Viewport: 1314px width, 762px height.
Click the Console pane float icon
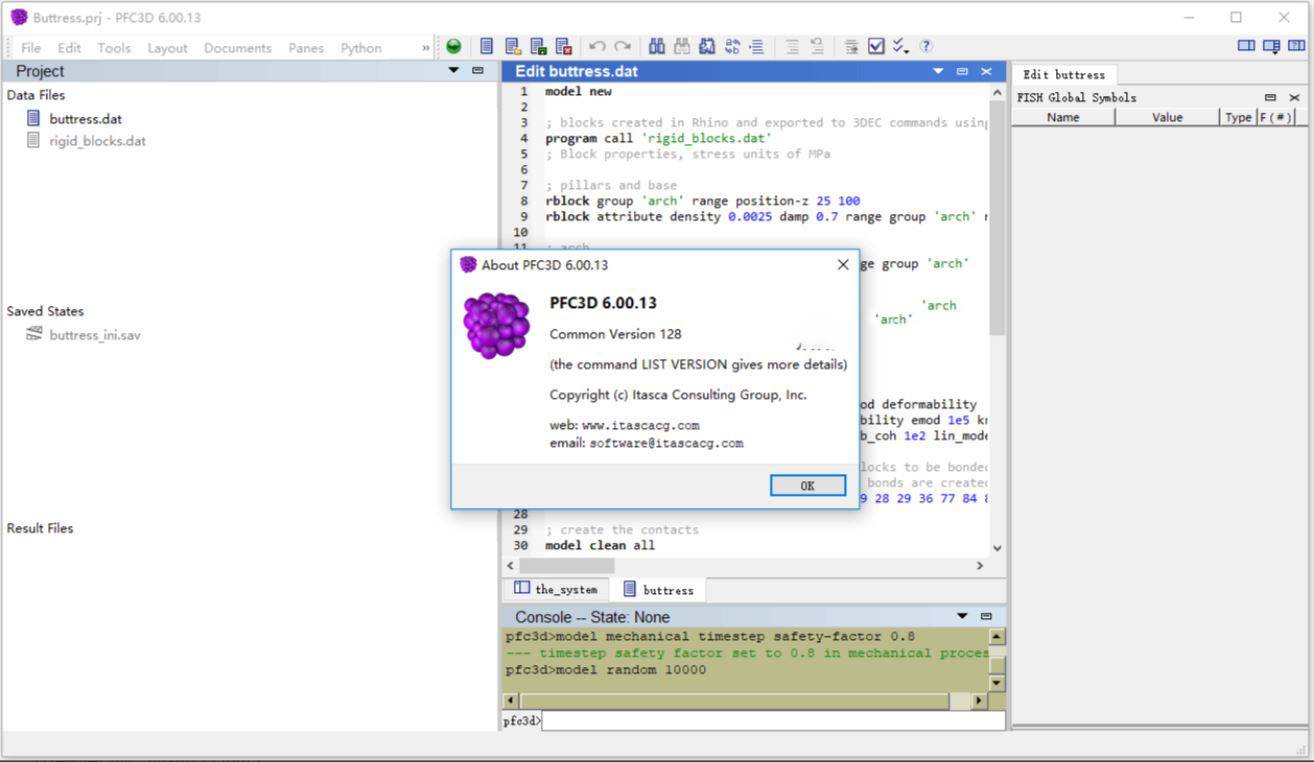tap(986, 616)
